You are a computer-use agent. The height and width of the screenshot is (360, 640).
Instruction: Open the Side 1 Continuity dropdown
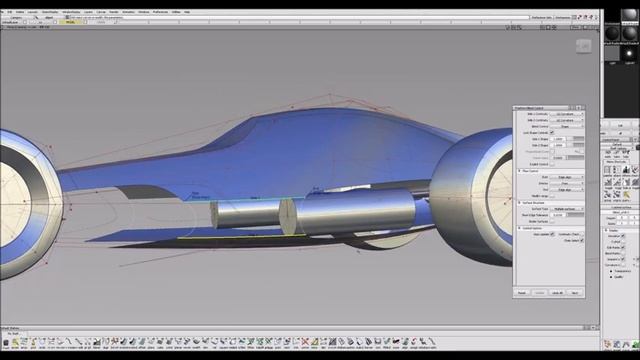[x=567, y=114]
